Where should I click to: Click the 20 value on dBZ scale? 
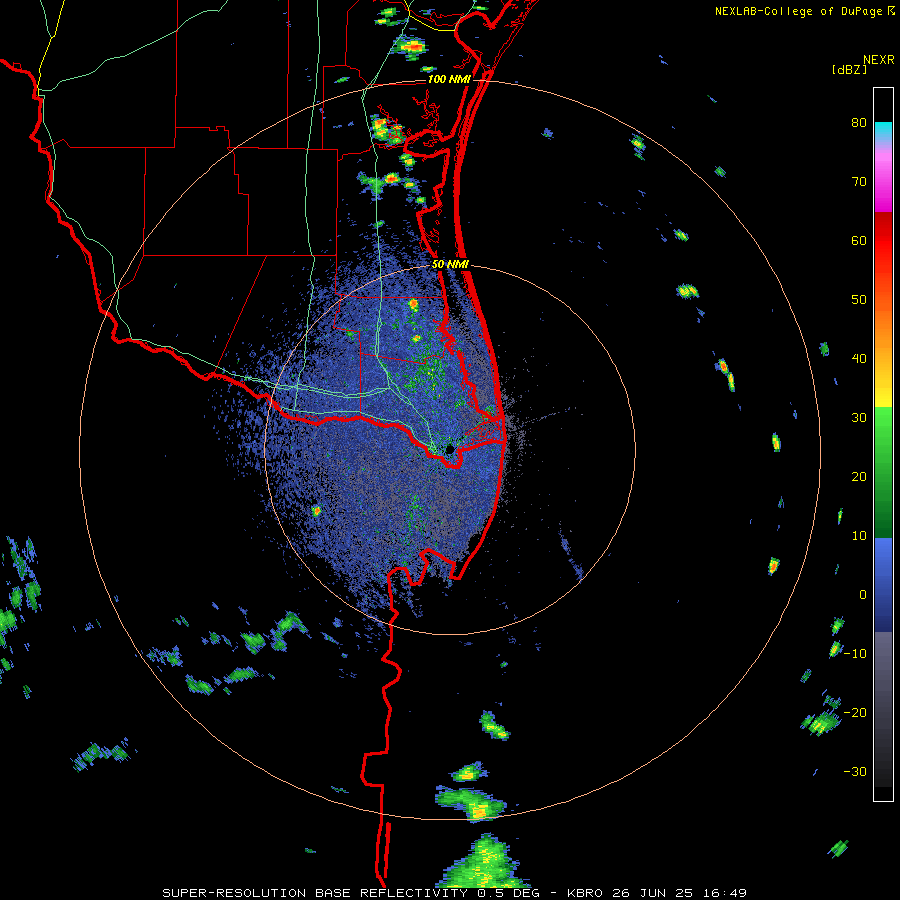(859, 476)
